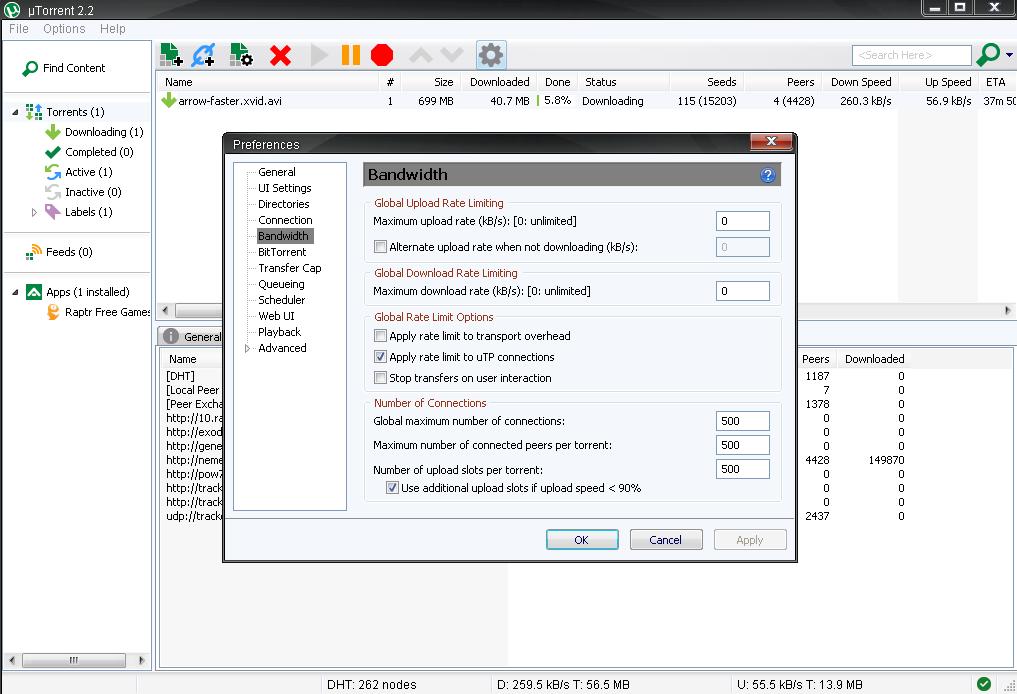This screenshot has width=1017, height=694.
Task: Click the red X Remove torrent icon
Action: (280, 55)
